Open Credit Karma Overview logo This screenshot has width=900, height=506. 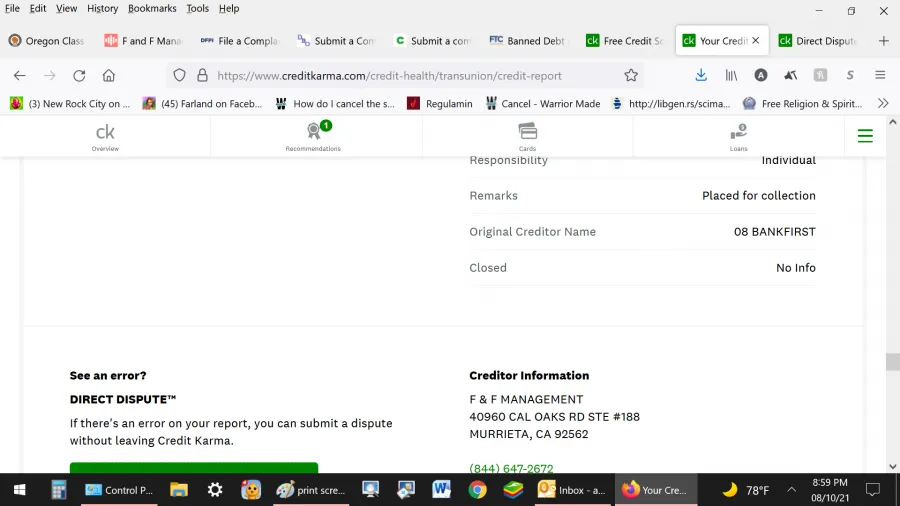click(105, 137)
